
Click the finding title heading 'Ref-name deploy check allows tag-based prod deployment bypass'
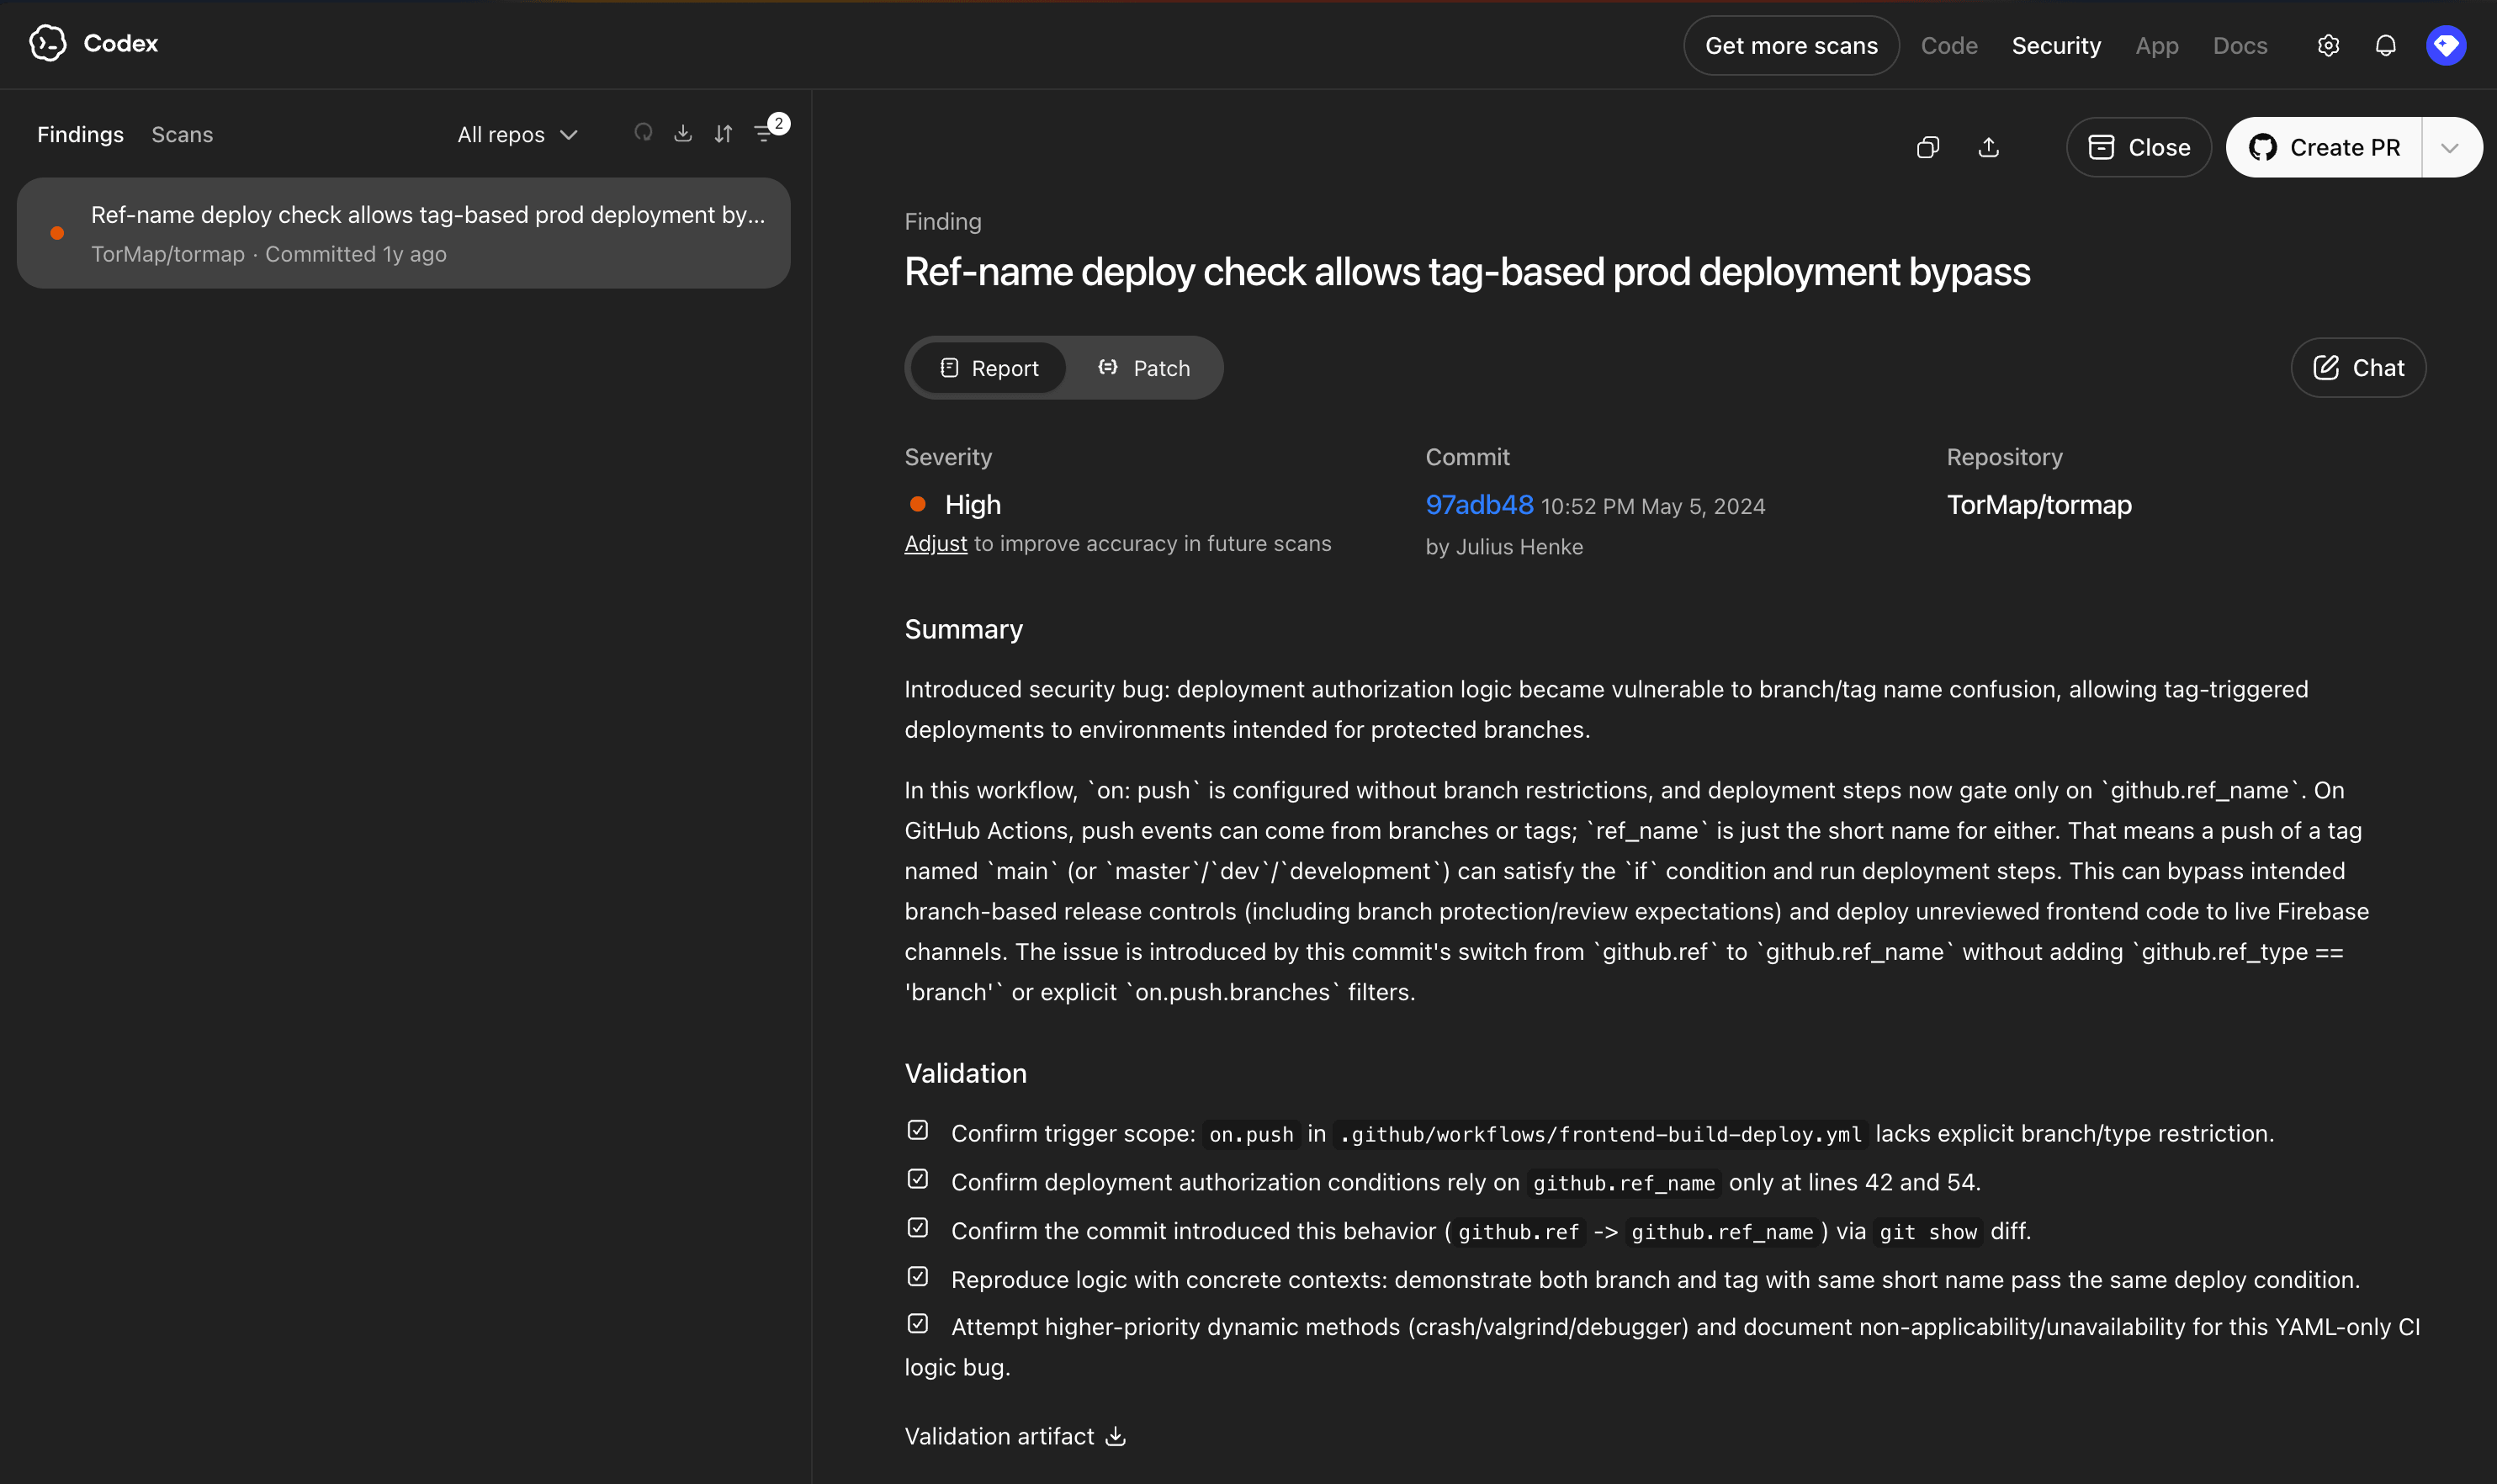1467,272
